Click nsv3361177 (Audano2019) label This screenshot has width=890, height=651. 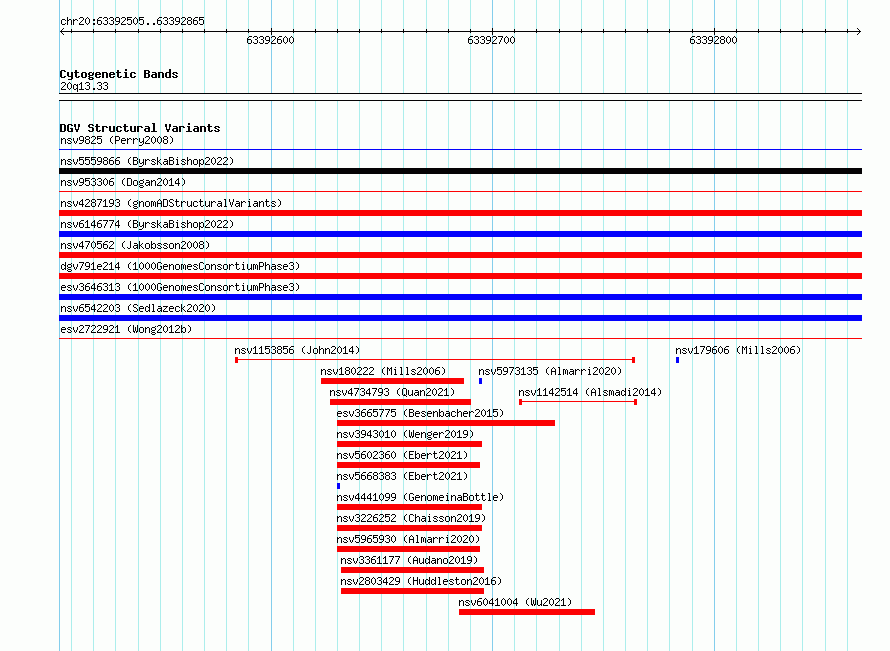[409, 560]
